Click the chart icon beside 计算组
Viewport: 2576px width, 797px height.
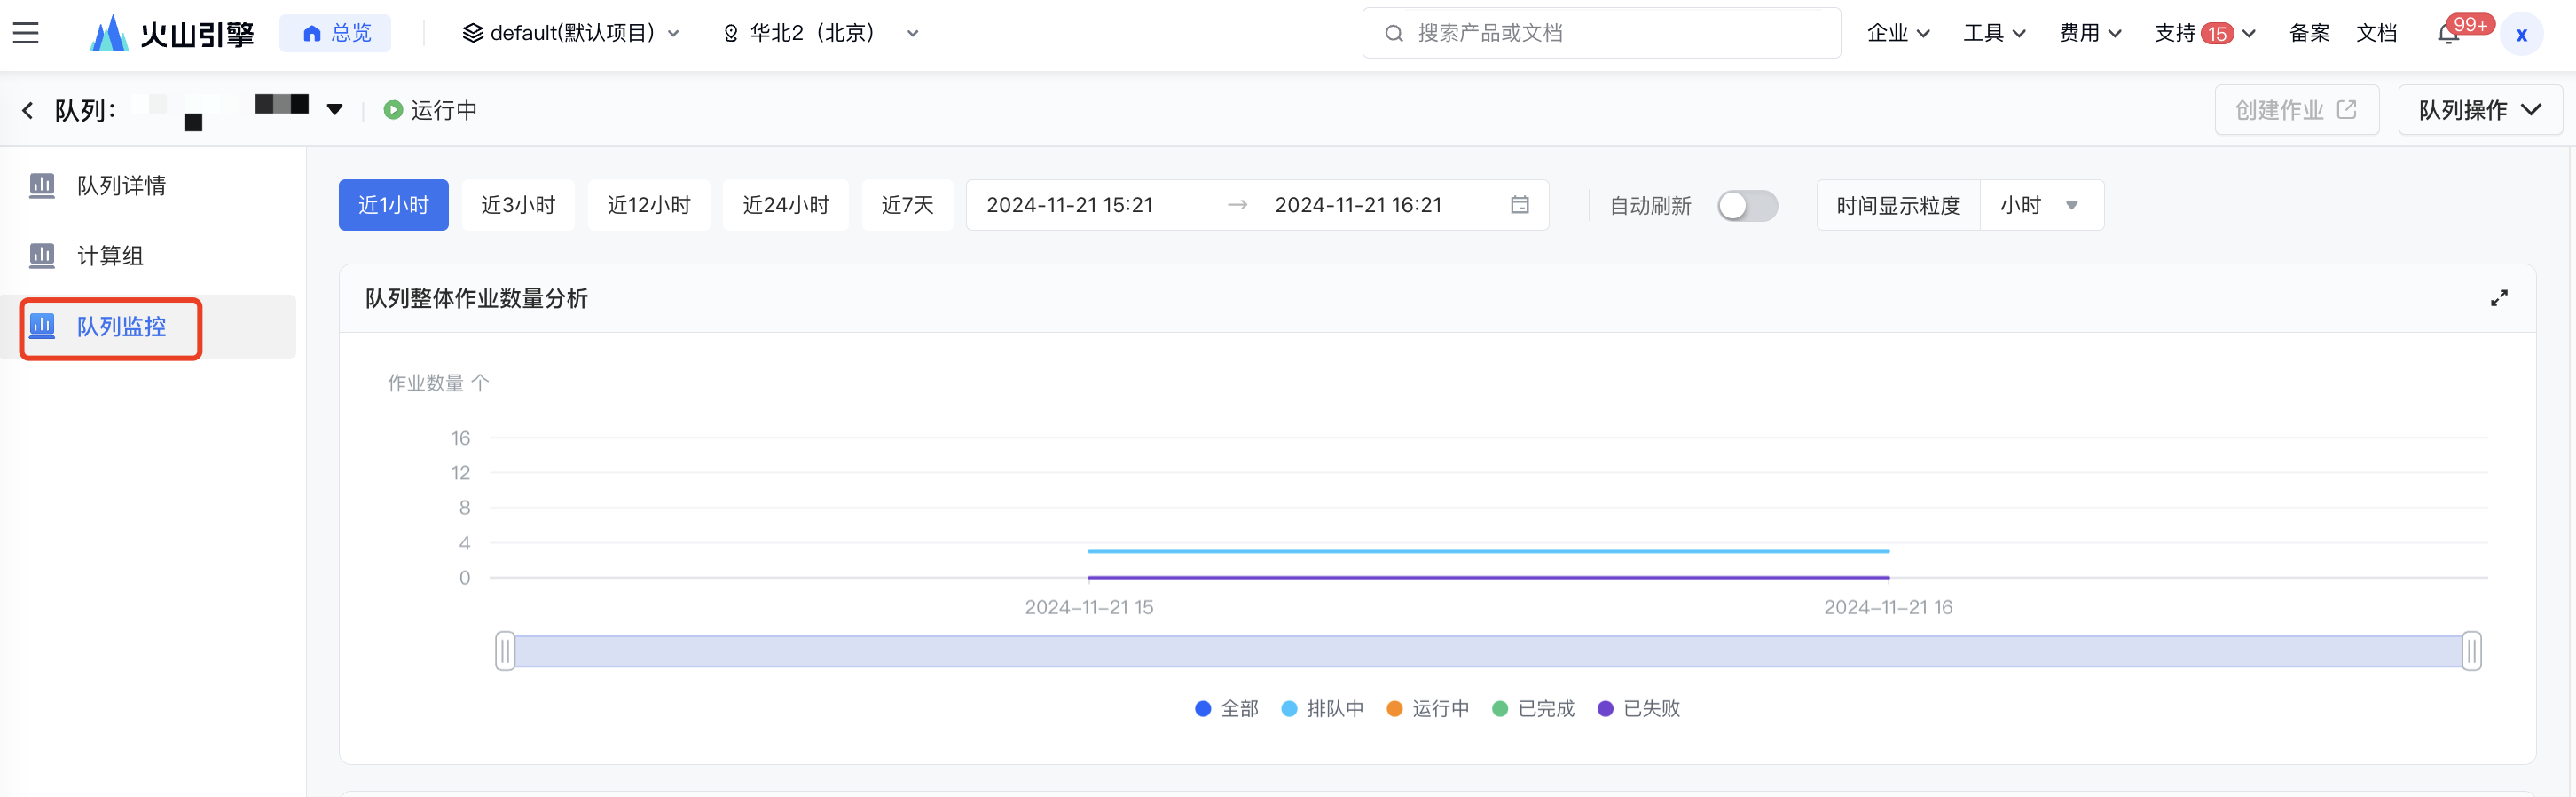click(x=42, y=255)
